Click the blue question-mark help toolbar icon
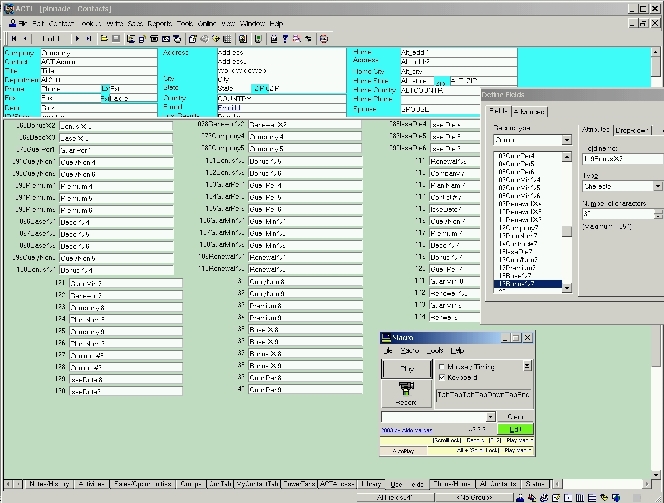This screenshot has height=503, width=664. (285, 39)
